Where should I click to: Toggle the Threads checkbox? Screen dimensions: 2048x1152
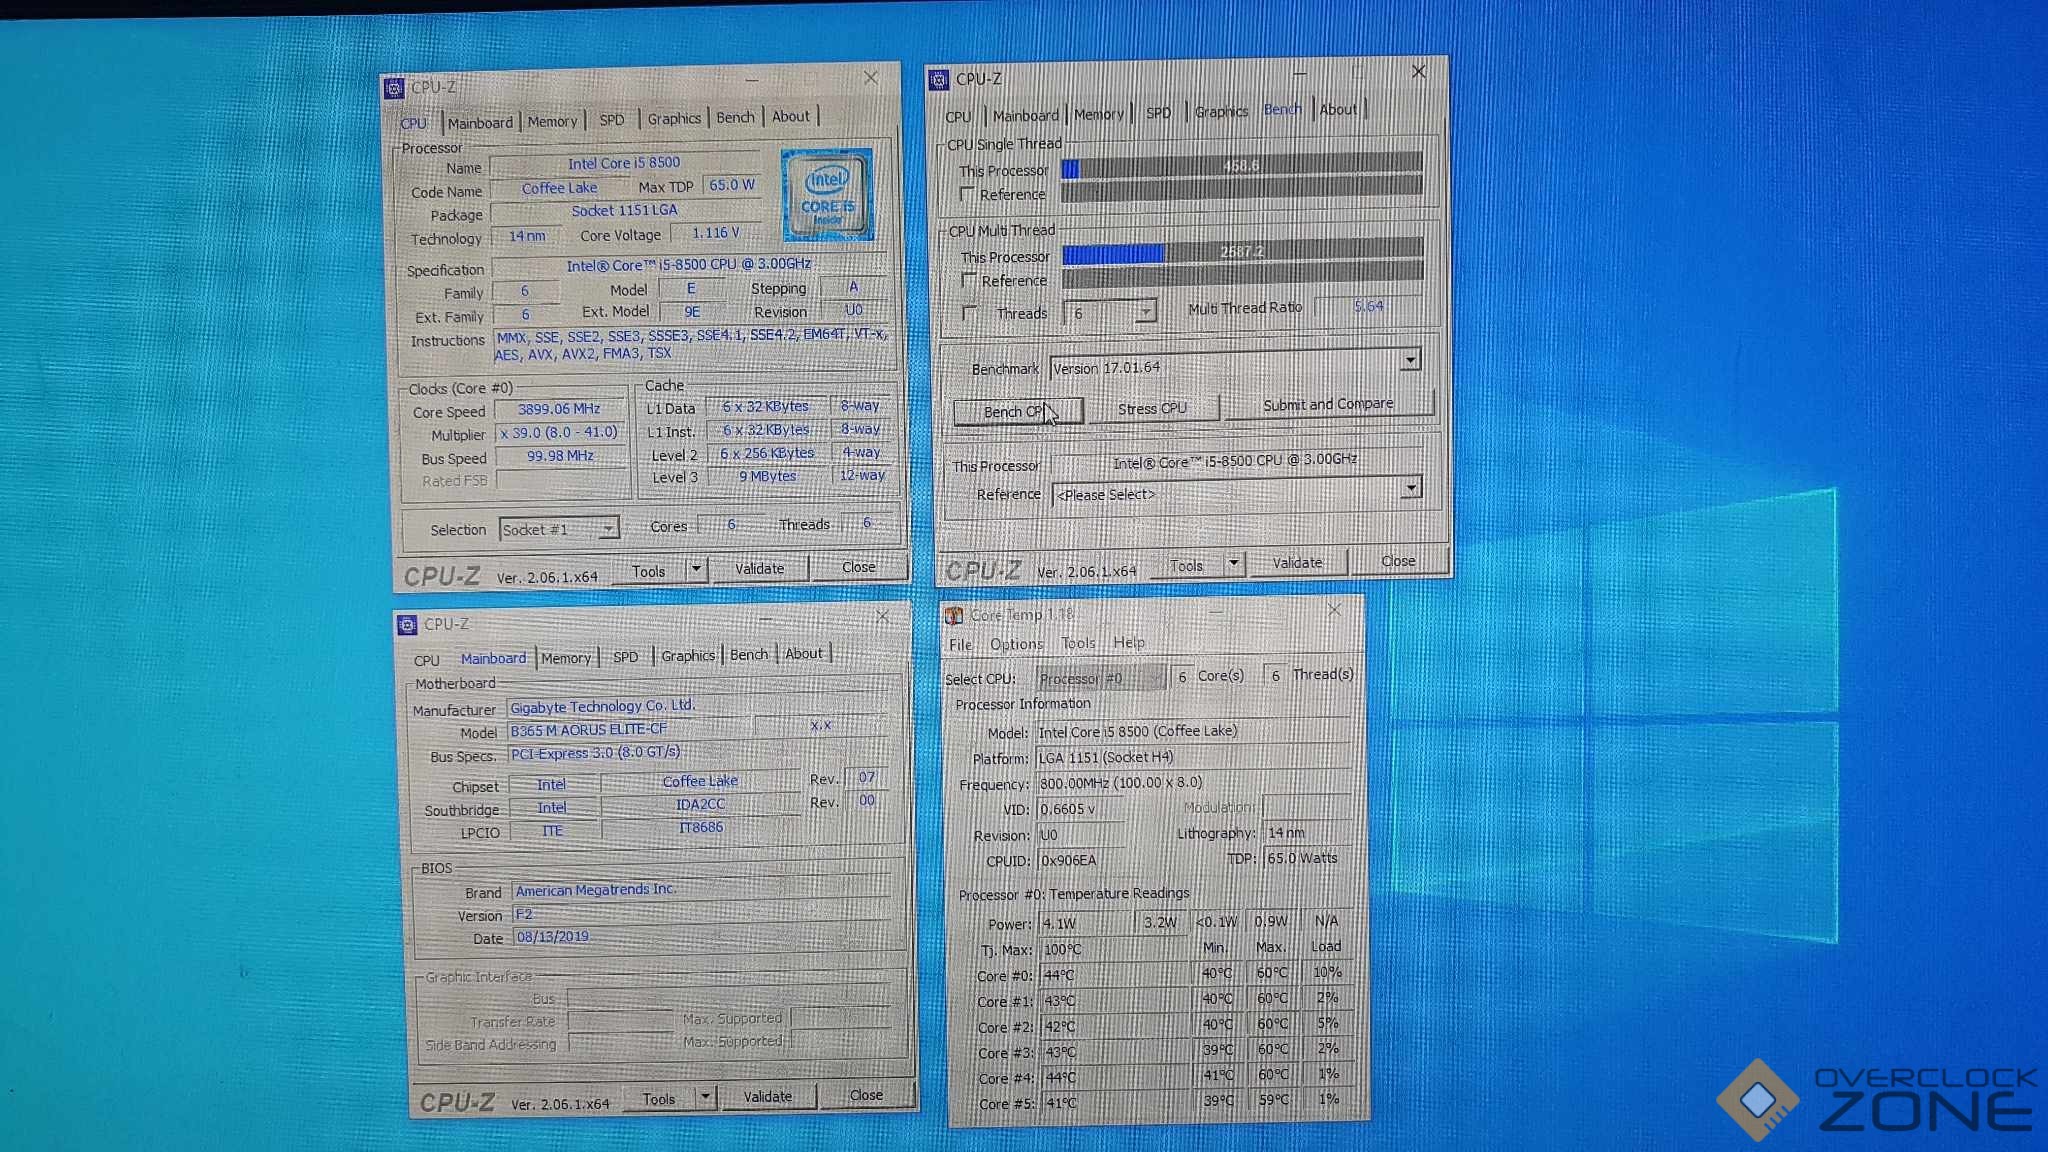pos(968,313)
